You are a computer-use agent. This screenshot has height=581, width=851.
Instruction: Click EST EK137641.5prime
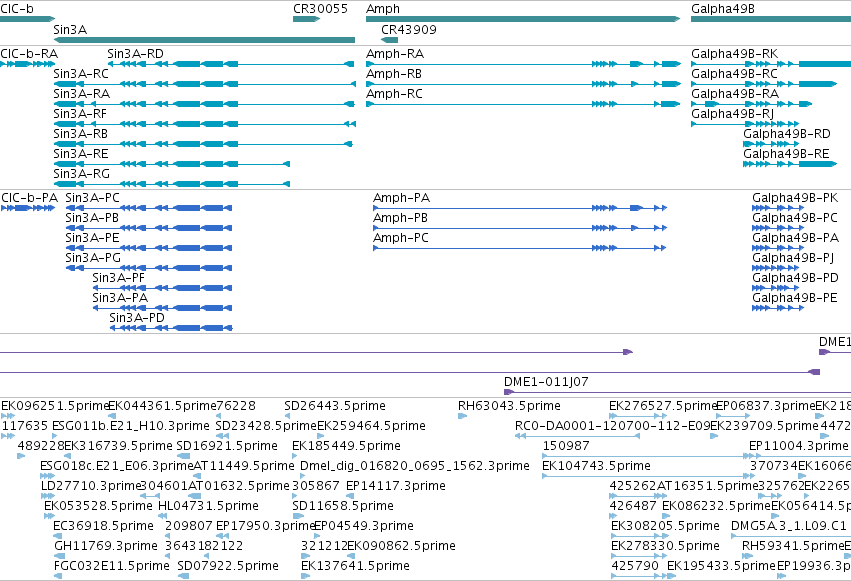click(306, 576)
